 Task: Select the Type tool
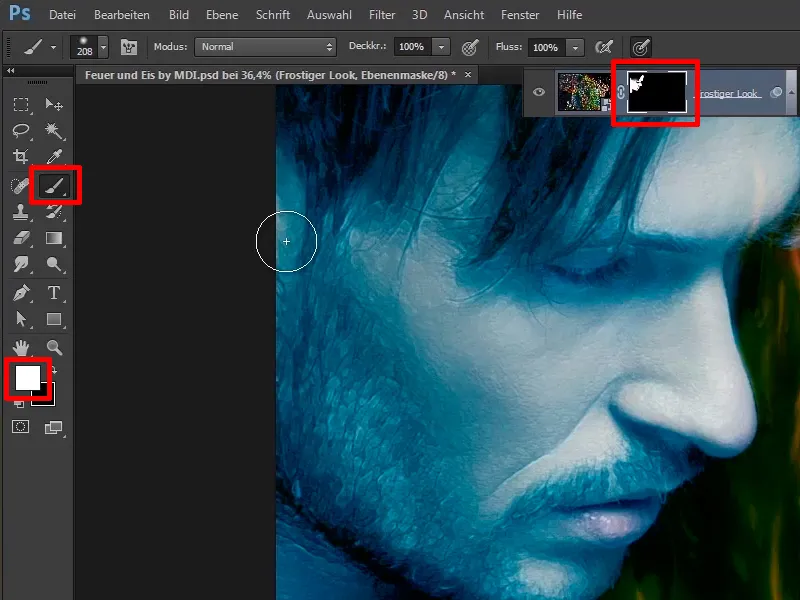54,293
